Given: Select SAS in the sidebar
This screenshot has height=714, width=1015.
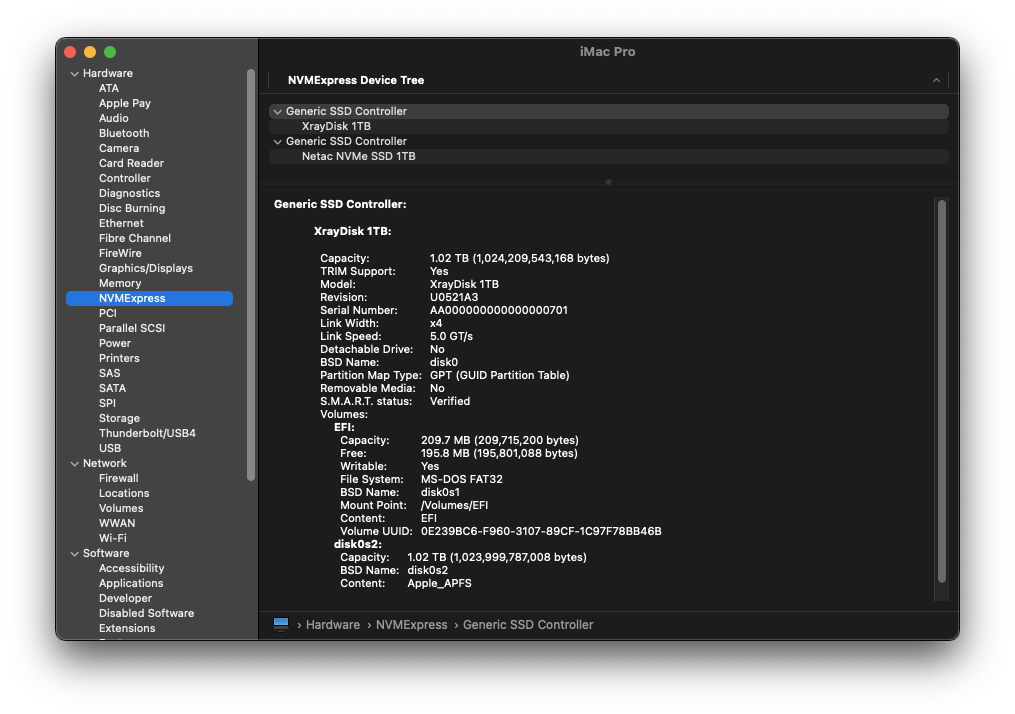Looking at the screenshot, I should [x=109, y=373].
